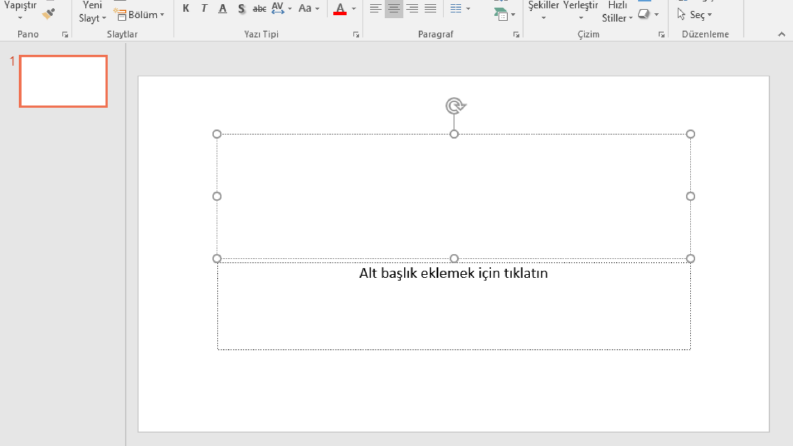Toggle underline formatting
This screenshot has height=446, width=793.
(223, 9)
